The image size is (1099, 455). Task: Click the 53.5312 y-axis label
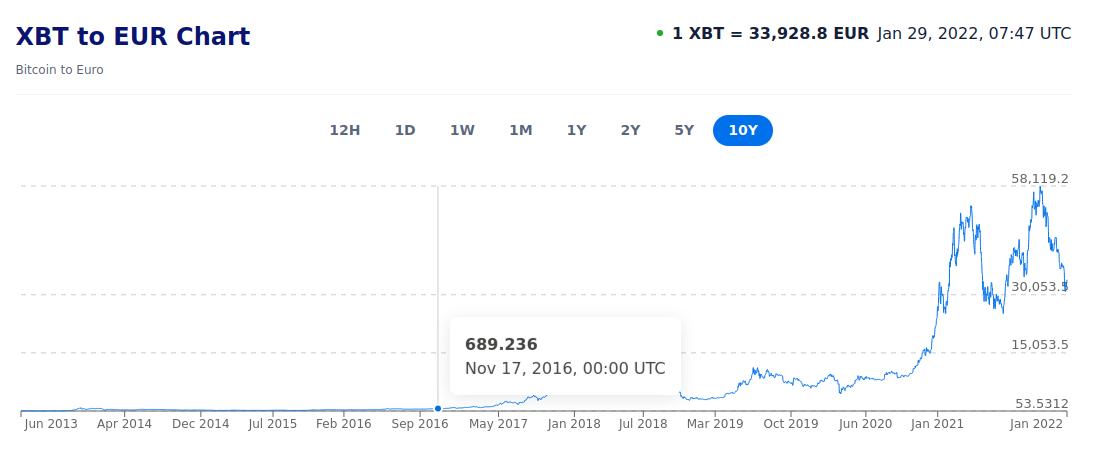pyautogui.click(x=1042, y=403)
